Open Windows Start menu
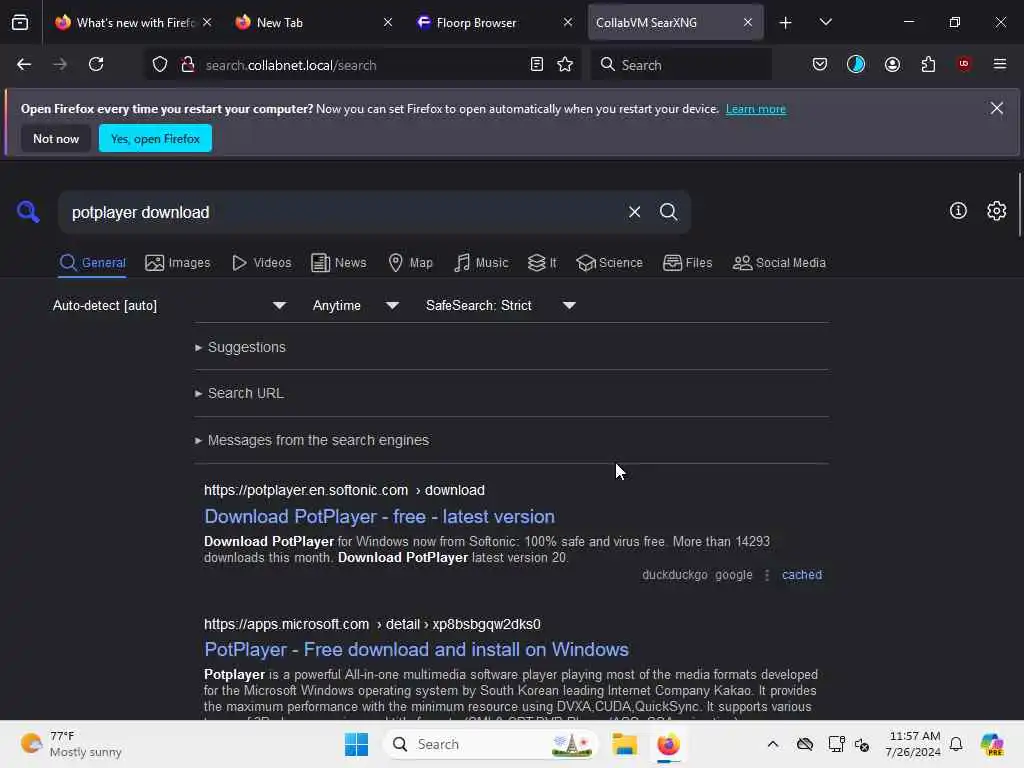Screen dimensions: 1024x768 click(x=357, y=744)
